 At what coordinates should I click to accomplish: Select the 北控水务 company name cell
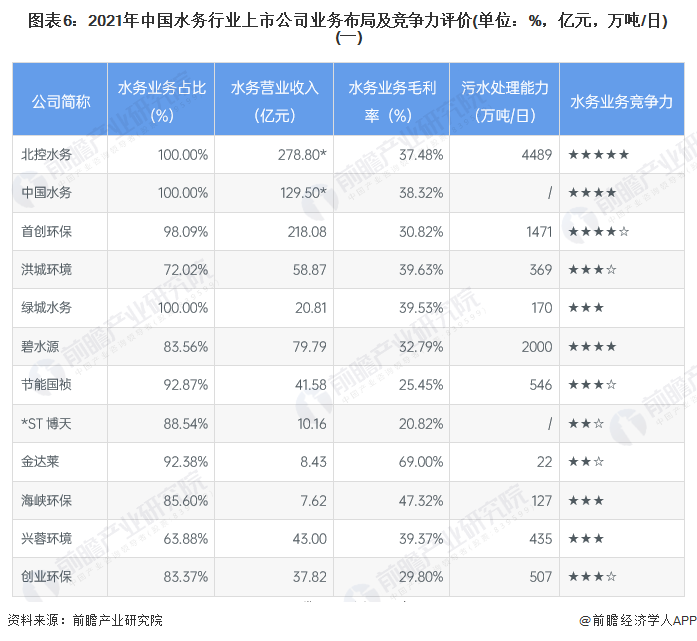tap(47, 155)
